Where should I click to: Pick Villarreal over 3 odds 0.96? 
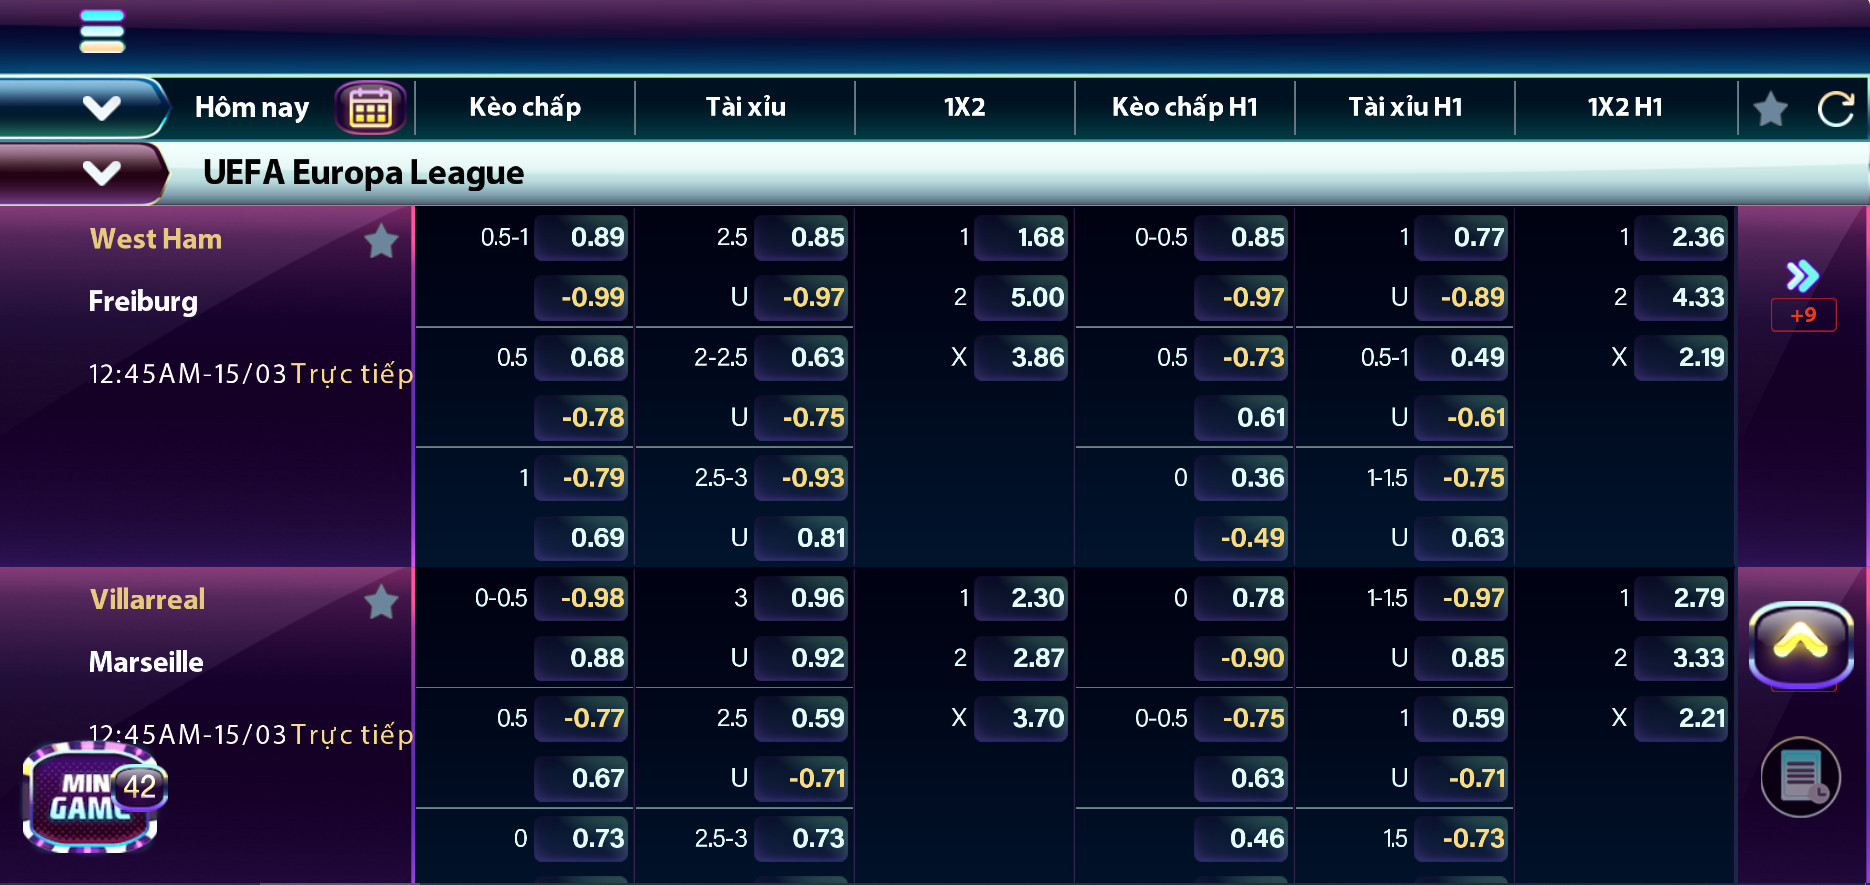coord(801,598)
